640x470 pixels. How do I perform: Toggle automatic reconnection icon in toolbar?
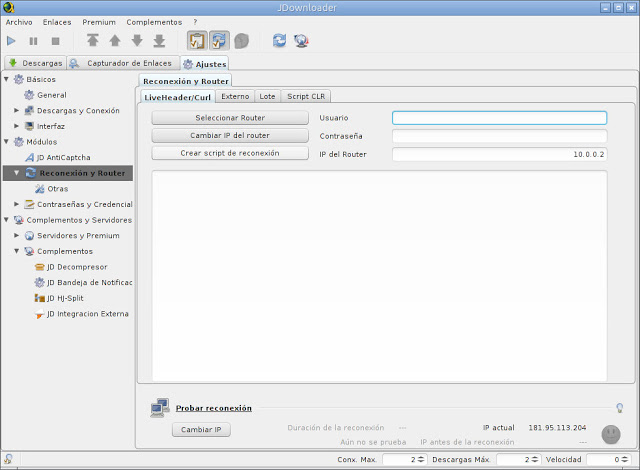pos(219,40)
